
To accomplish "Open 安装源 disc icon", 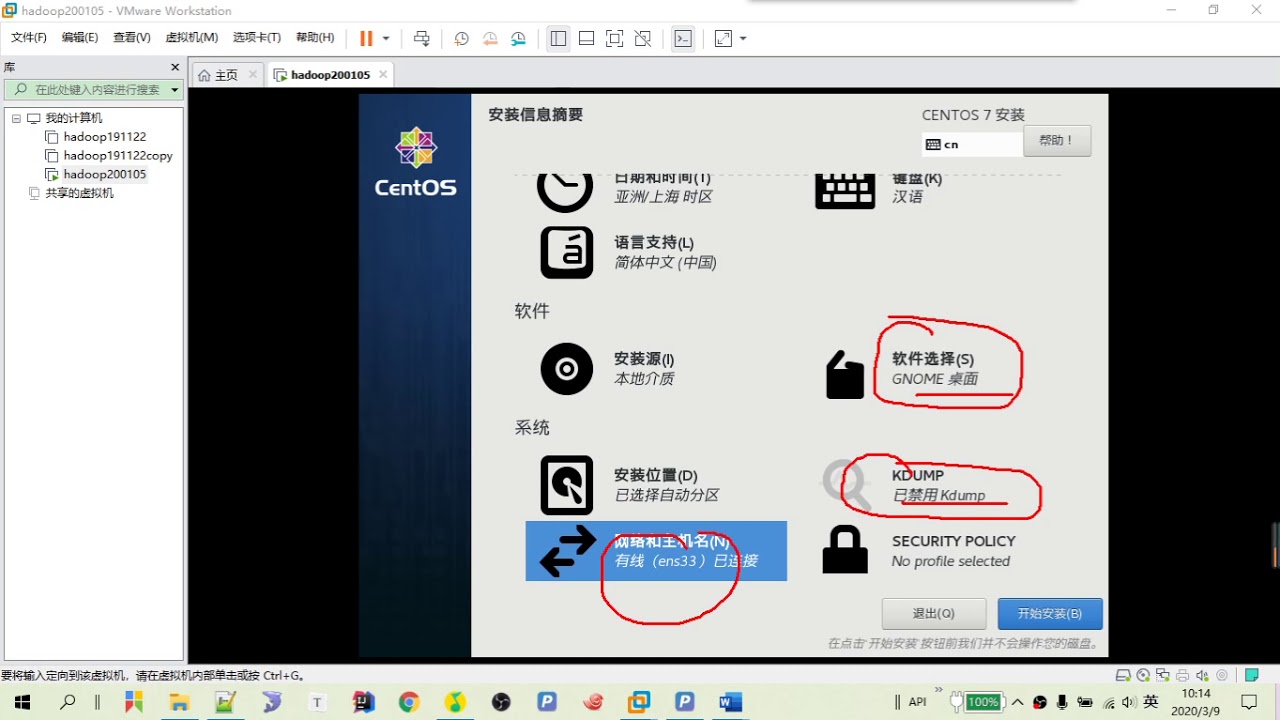I will (567, 369).
